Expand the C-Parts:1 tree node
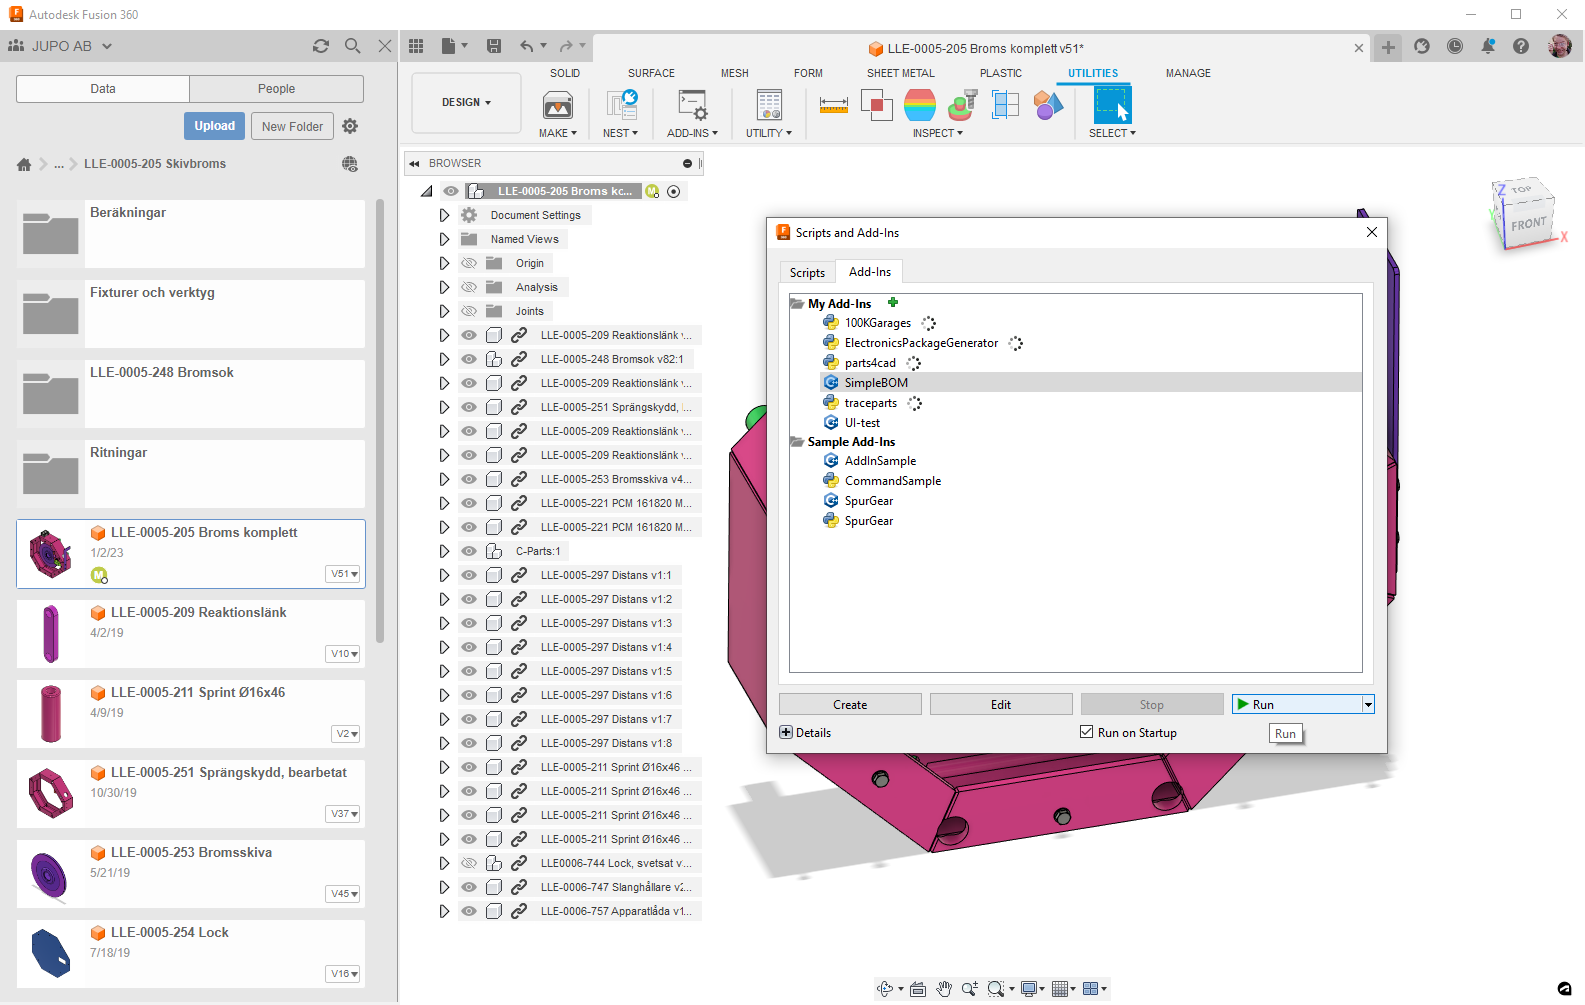Viewport: 1585px width, 1005px height. pyautogui.click(x=444, y=551)
